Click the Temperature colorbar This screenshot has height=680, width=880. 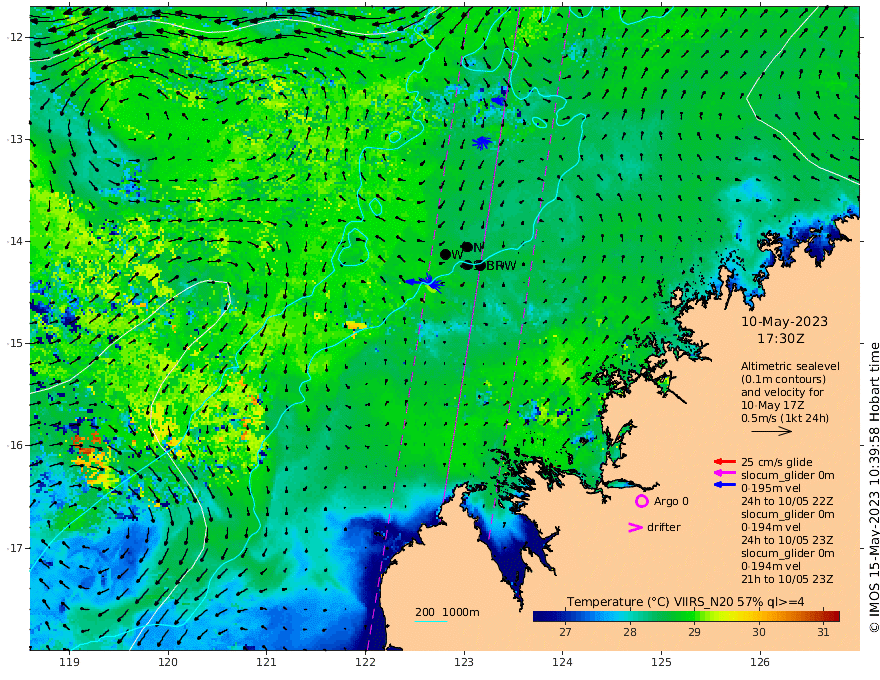(x=686, y=616)
